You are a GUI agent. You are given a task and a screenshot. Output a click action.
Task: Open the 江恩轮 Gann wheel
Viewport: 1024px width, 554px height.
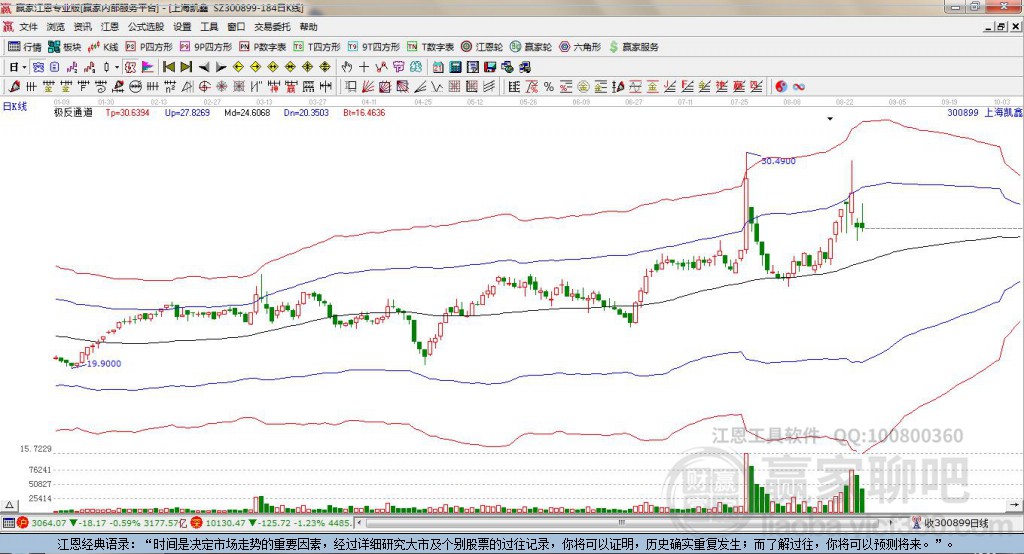482,47
